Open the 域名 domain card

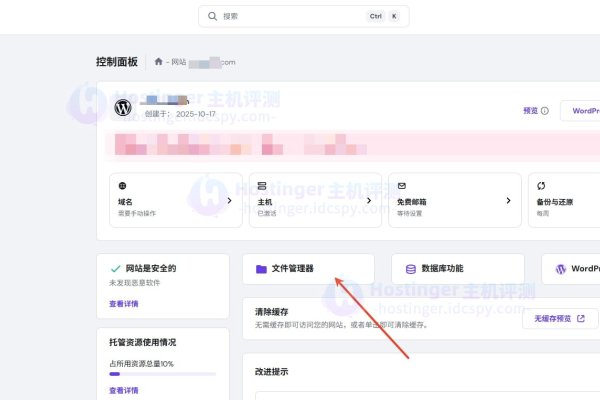(x=176, y=200)
